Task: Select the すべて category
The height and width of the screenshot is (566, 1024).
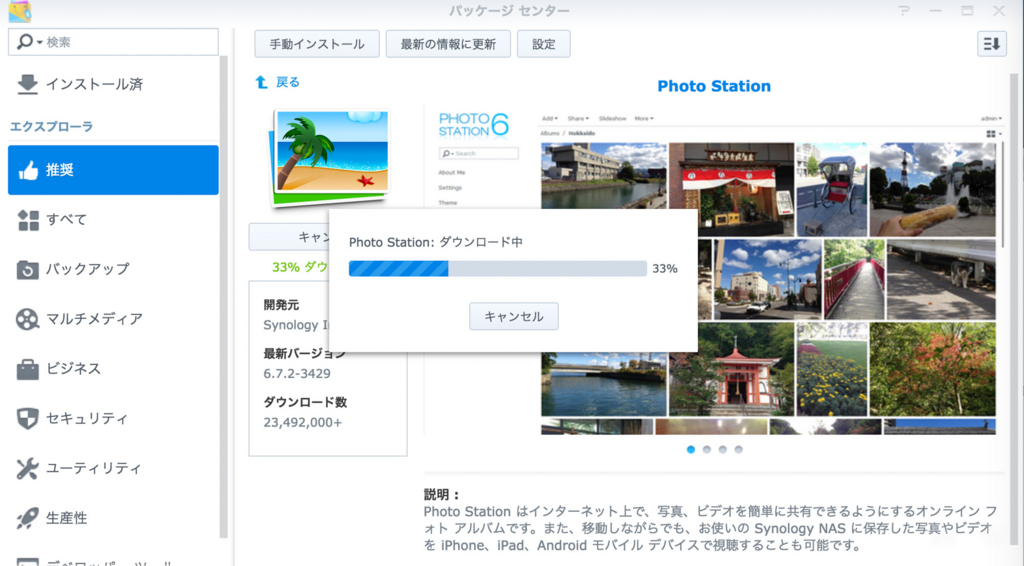Action: pyautogui.click(x=114, y=219)
